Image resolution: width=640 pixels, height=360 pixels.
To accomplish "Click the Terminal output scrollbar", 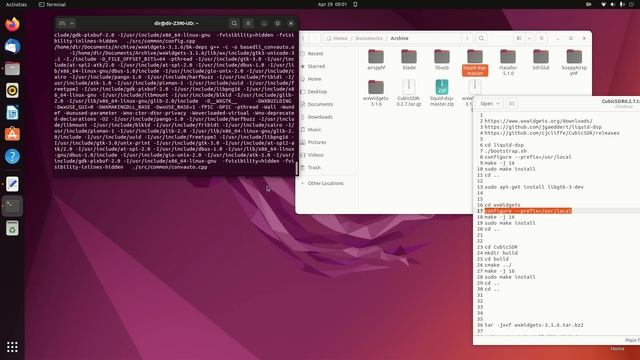I will (x=296, y=168).
